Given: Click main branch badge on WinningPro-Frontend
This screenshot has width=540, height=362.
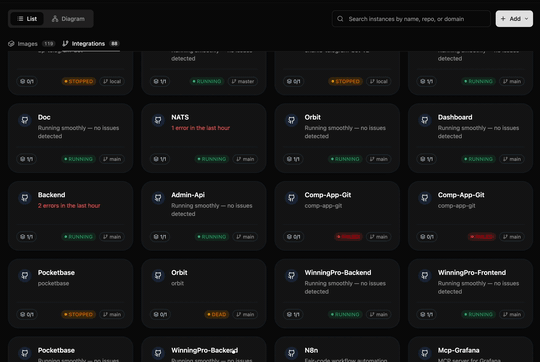Looking at the screenshot, I should (512, 314).
